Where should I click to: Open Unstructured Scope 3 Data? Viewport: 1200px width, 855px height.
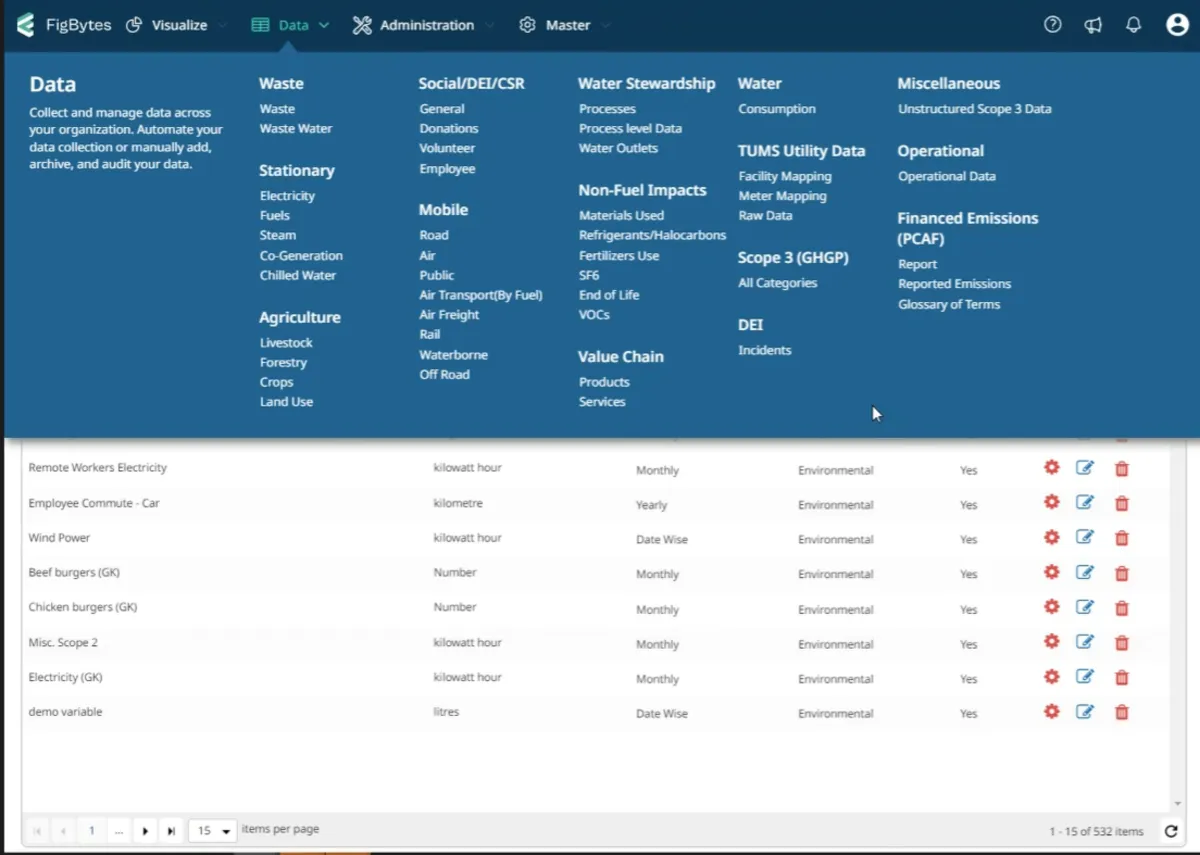(x=975, y=109)
